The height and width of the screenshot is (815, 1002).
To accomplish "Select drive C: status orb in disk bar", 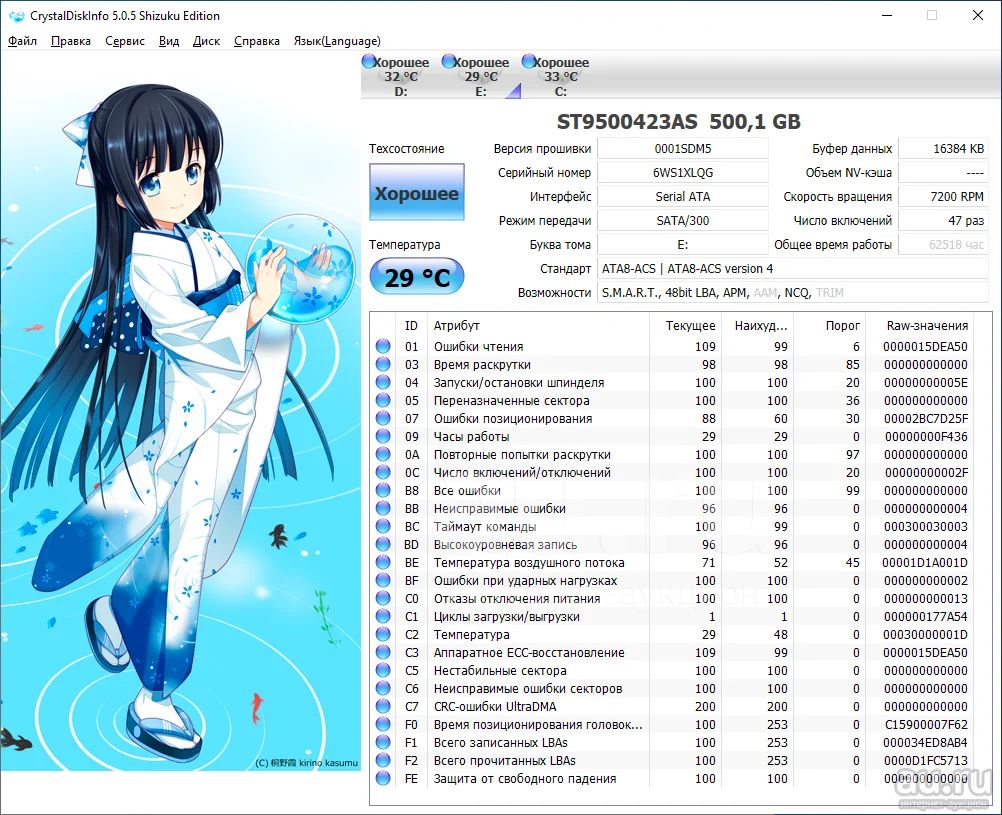I will pyautogui.click(x=527, y=62).
